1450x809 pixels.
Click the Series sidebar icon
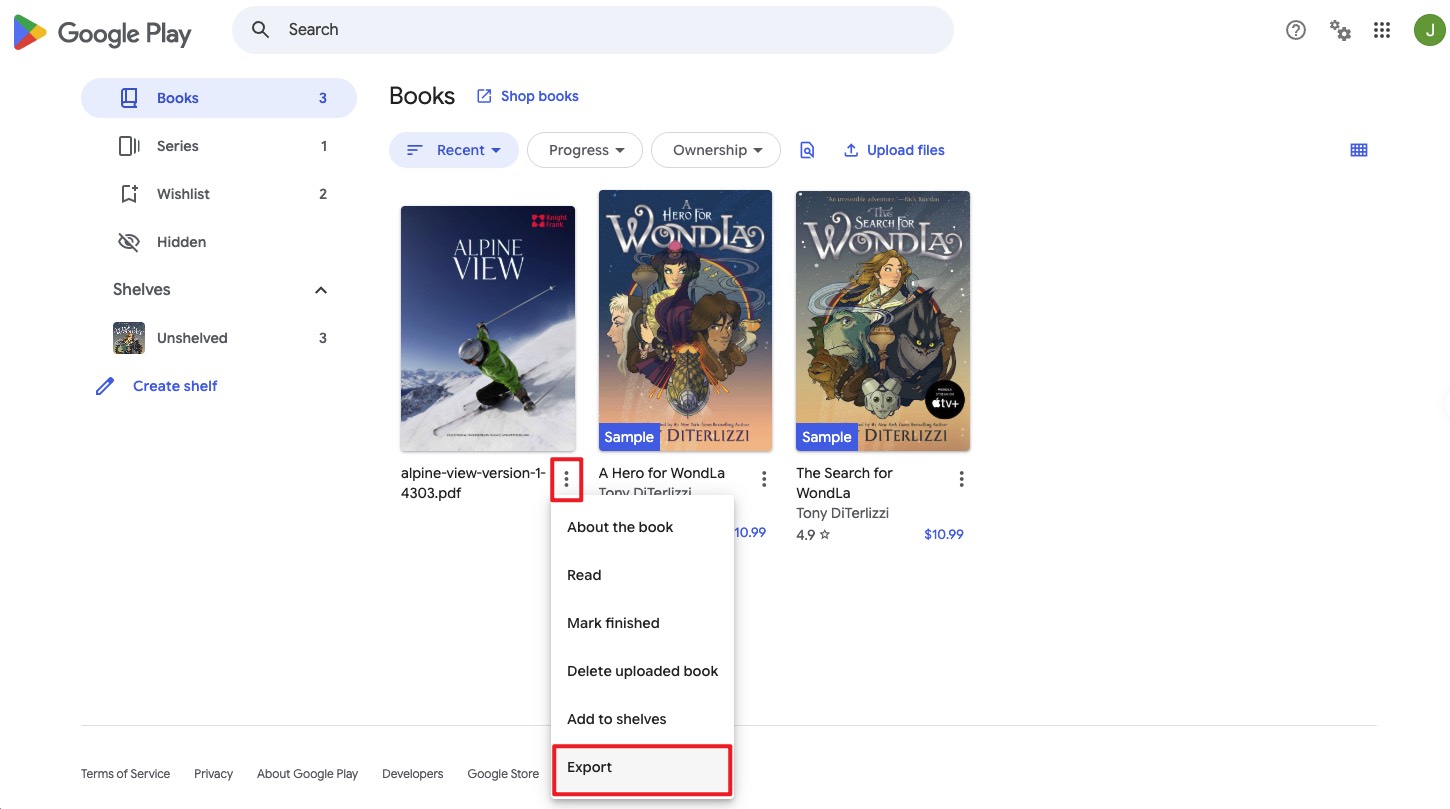pos(129,146)
